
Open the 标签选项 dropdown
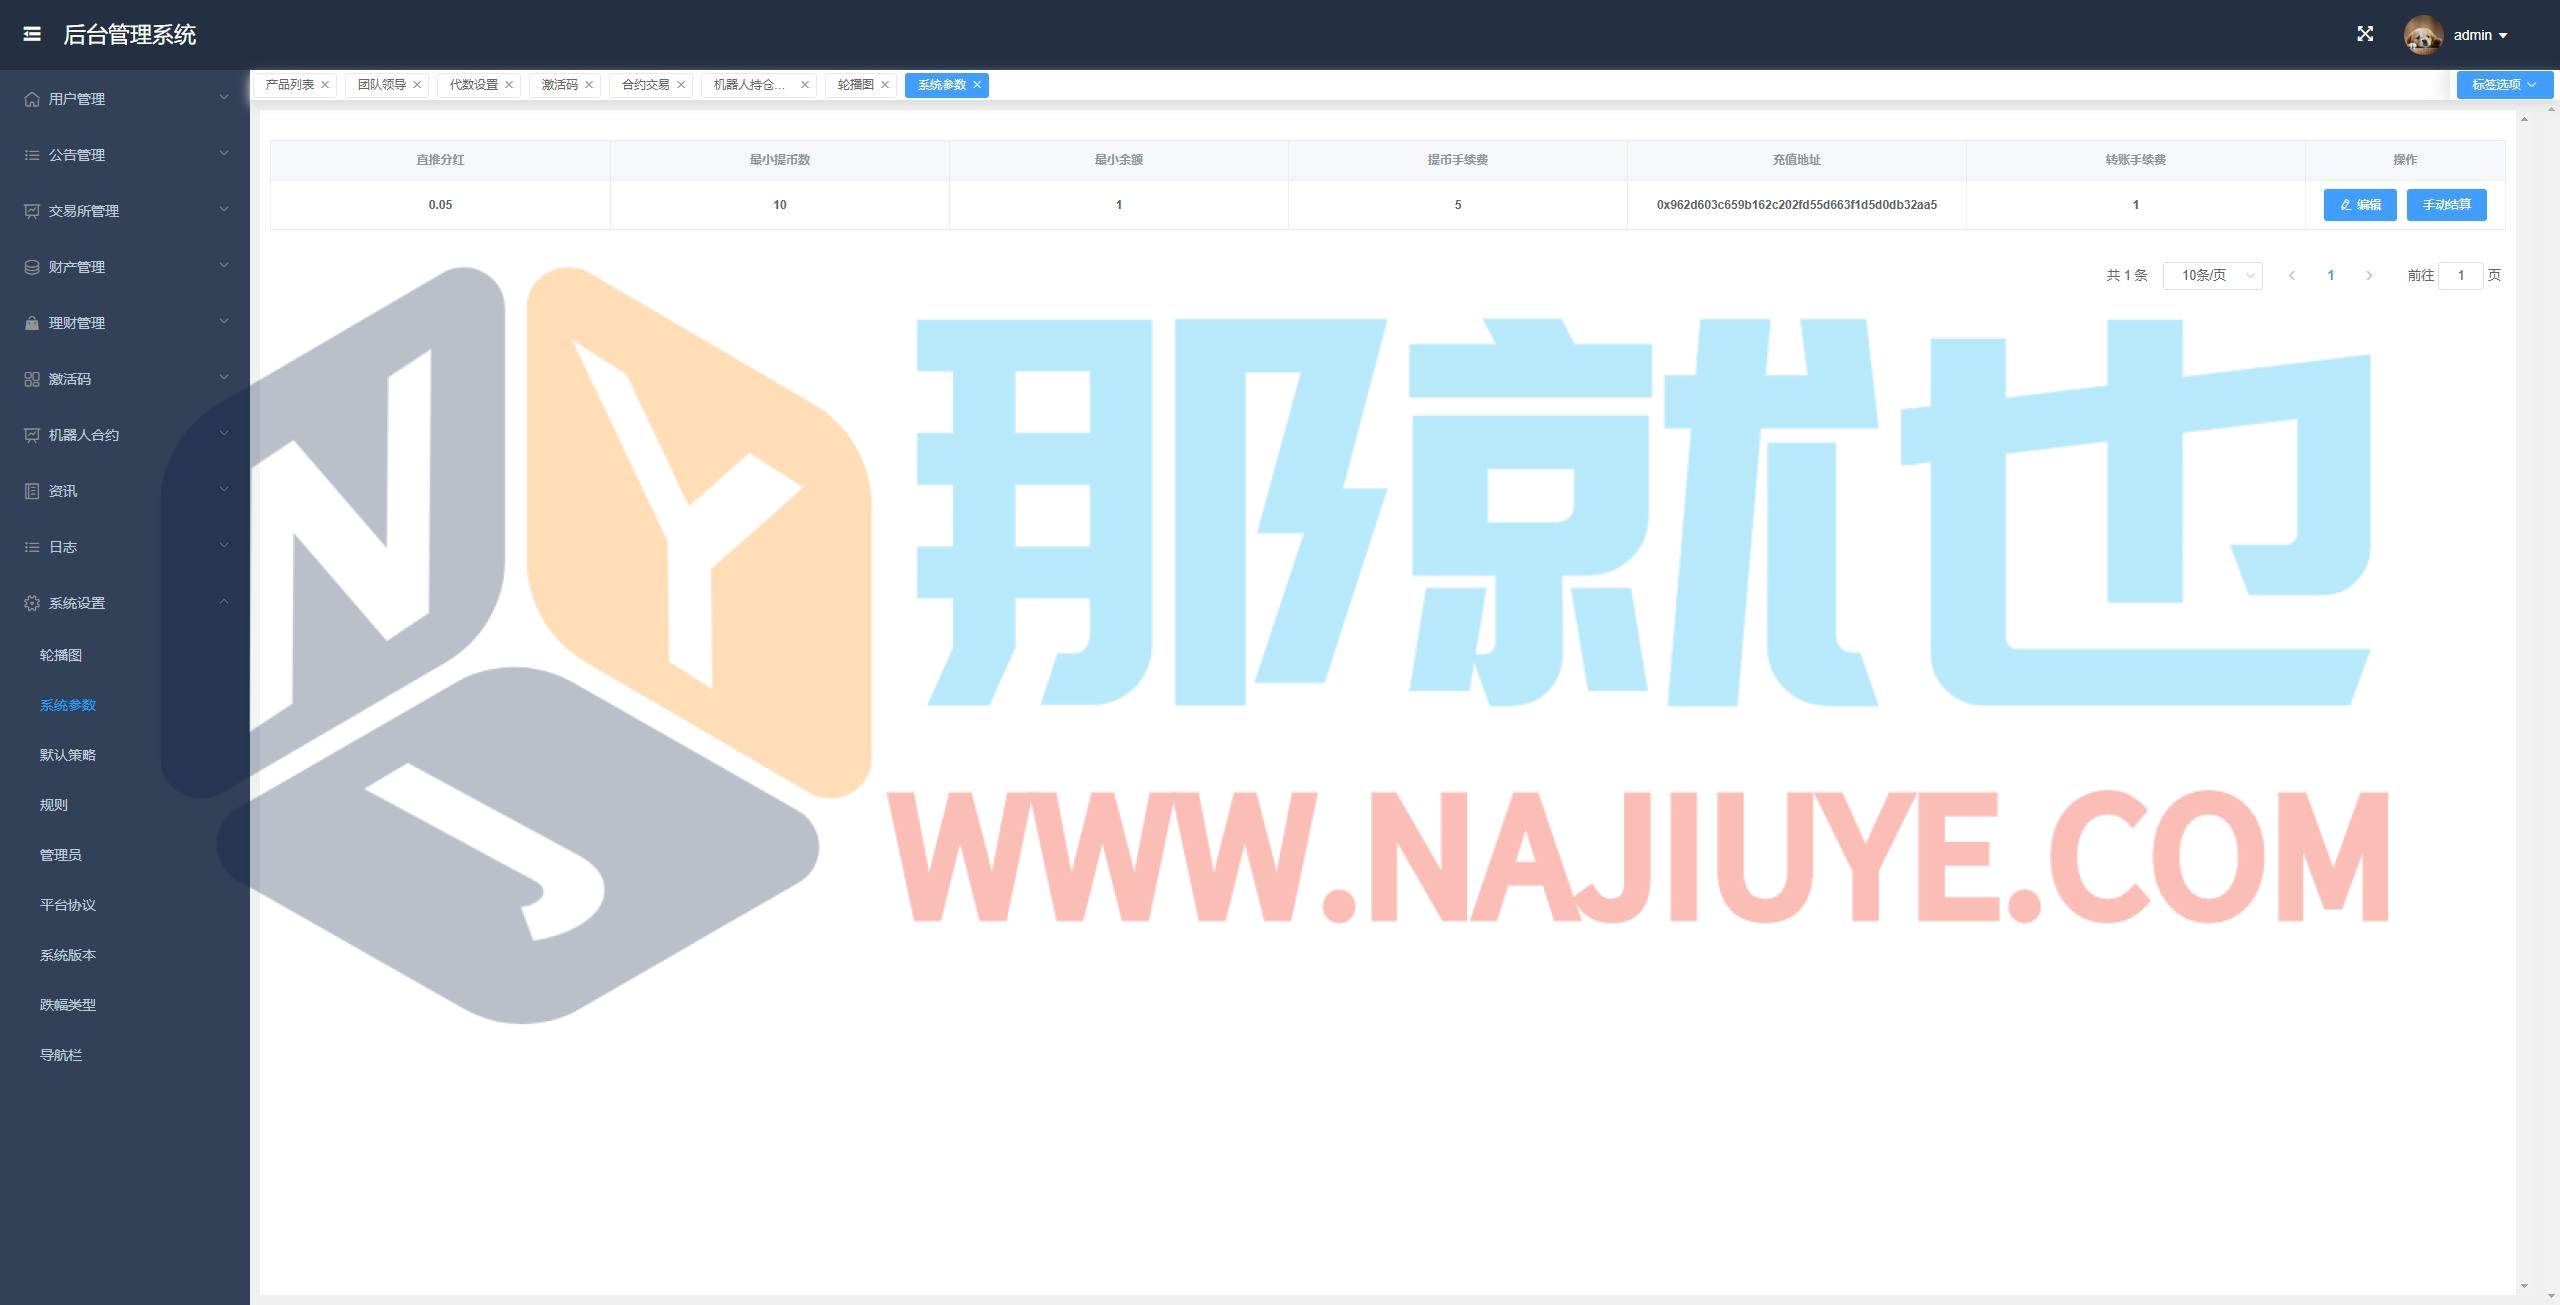2503,85
